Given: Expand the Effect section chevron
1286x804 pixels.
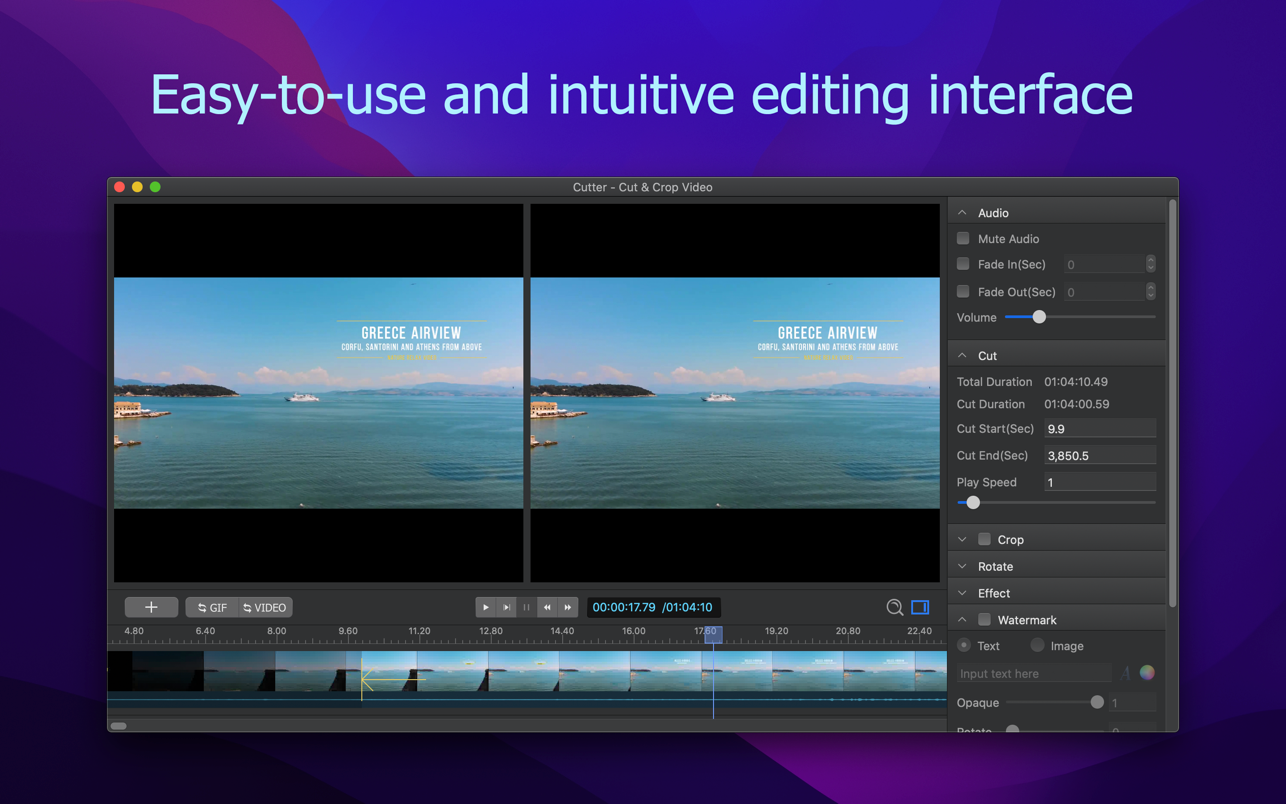Looking at the screenshot, I should [x=962, y=593].
